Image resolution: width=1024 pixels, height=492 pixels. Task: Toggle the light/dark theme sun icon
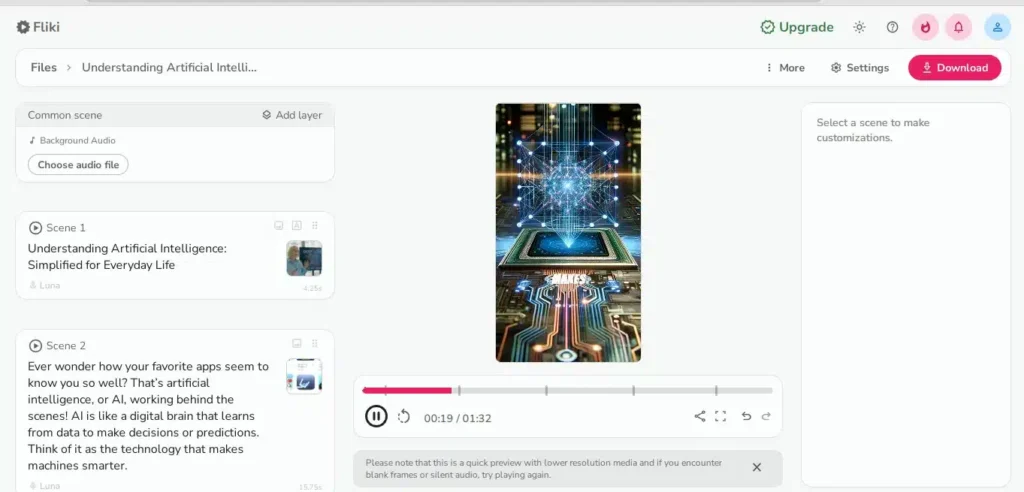tap(859, 27)
